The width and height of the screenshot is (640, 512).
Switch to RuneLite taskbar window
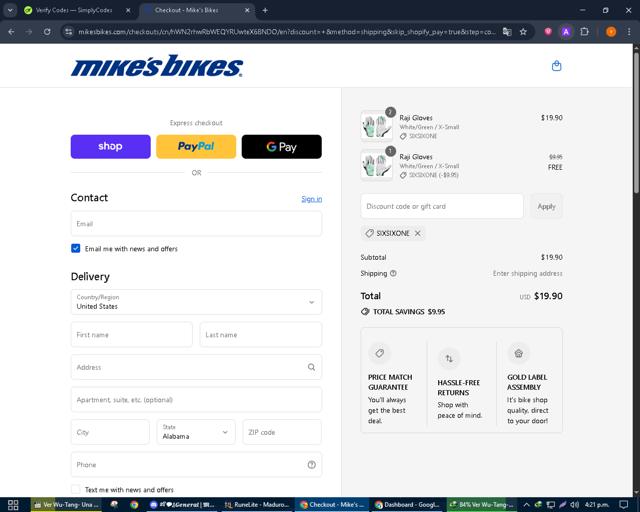(257, 505)
